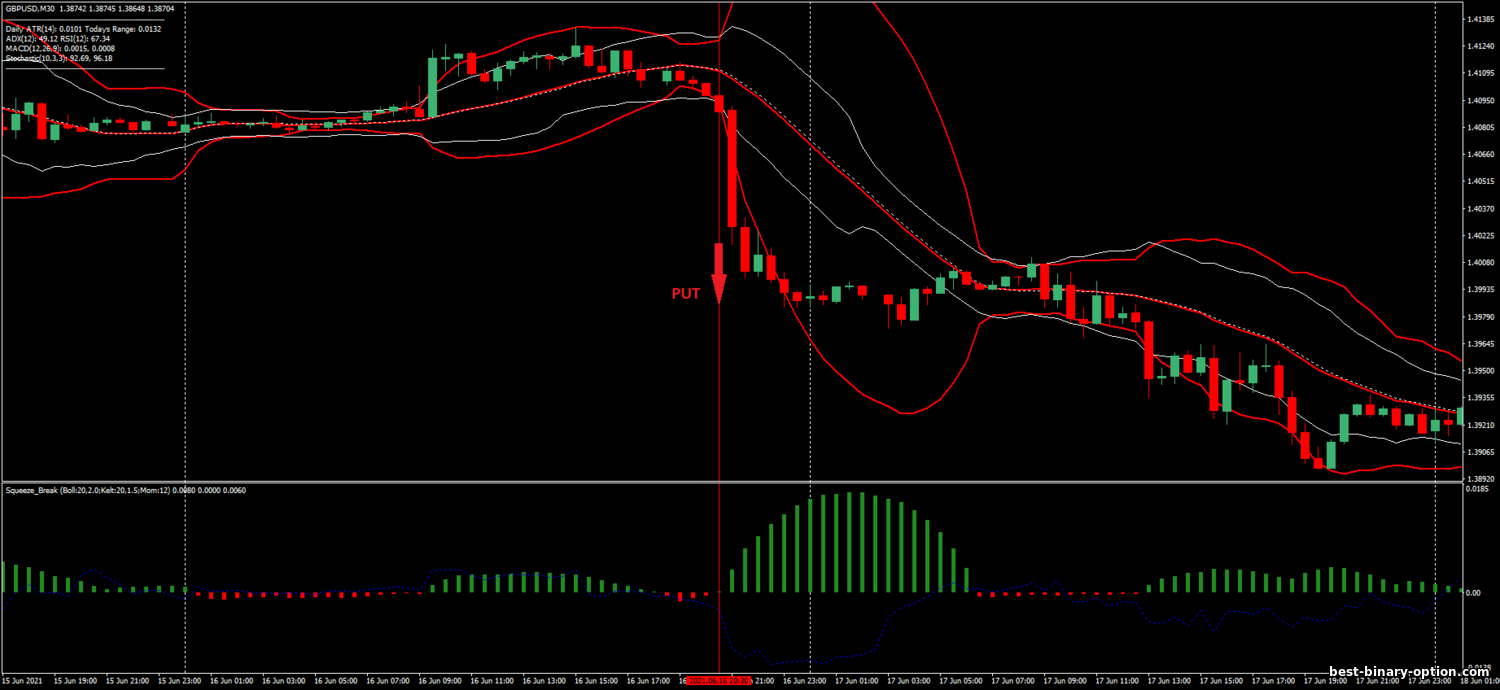Image resolution: width=1500 pixels, height=690 pixels.
Task: Click the 16 Jun 15:00 time label
Action: pos(594,681)
